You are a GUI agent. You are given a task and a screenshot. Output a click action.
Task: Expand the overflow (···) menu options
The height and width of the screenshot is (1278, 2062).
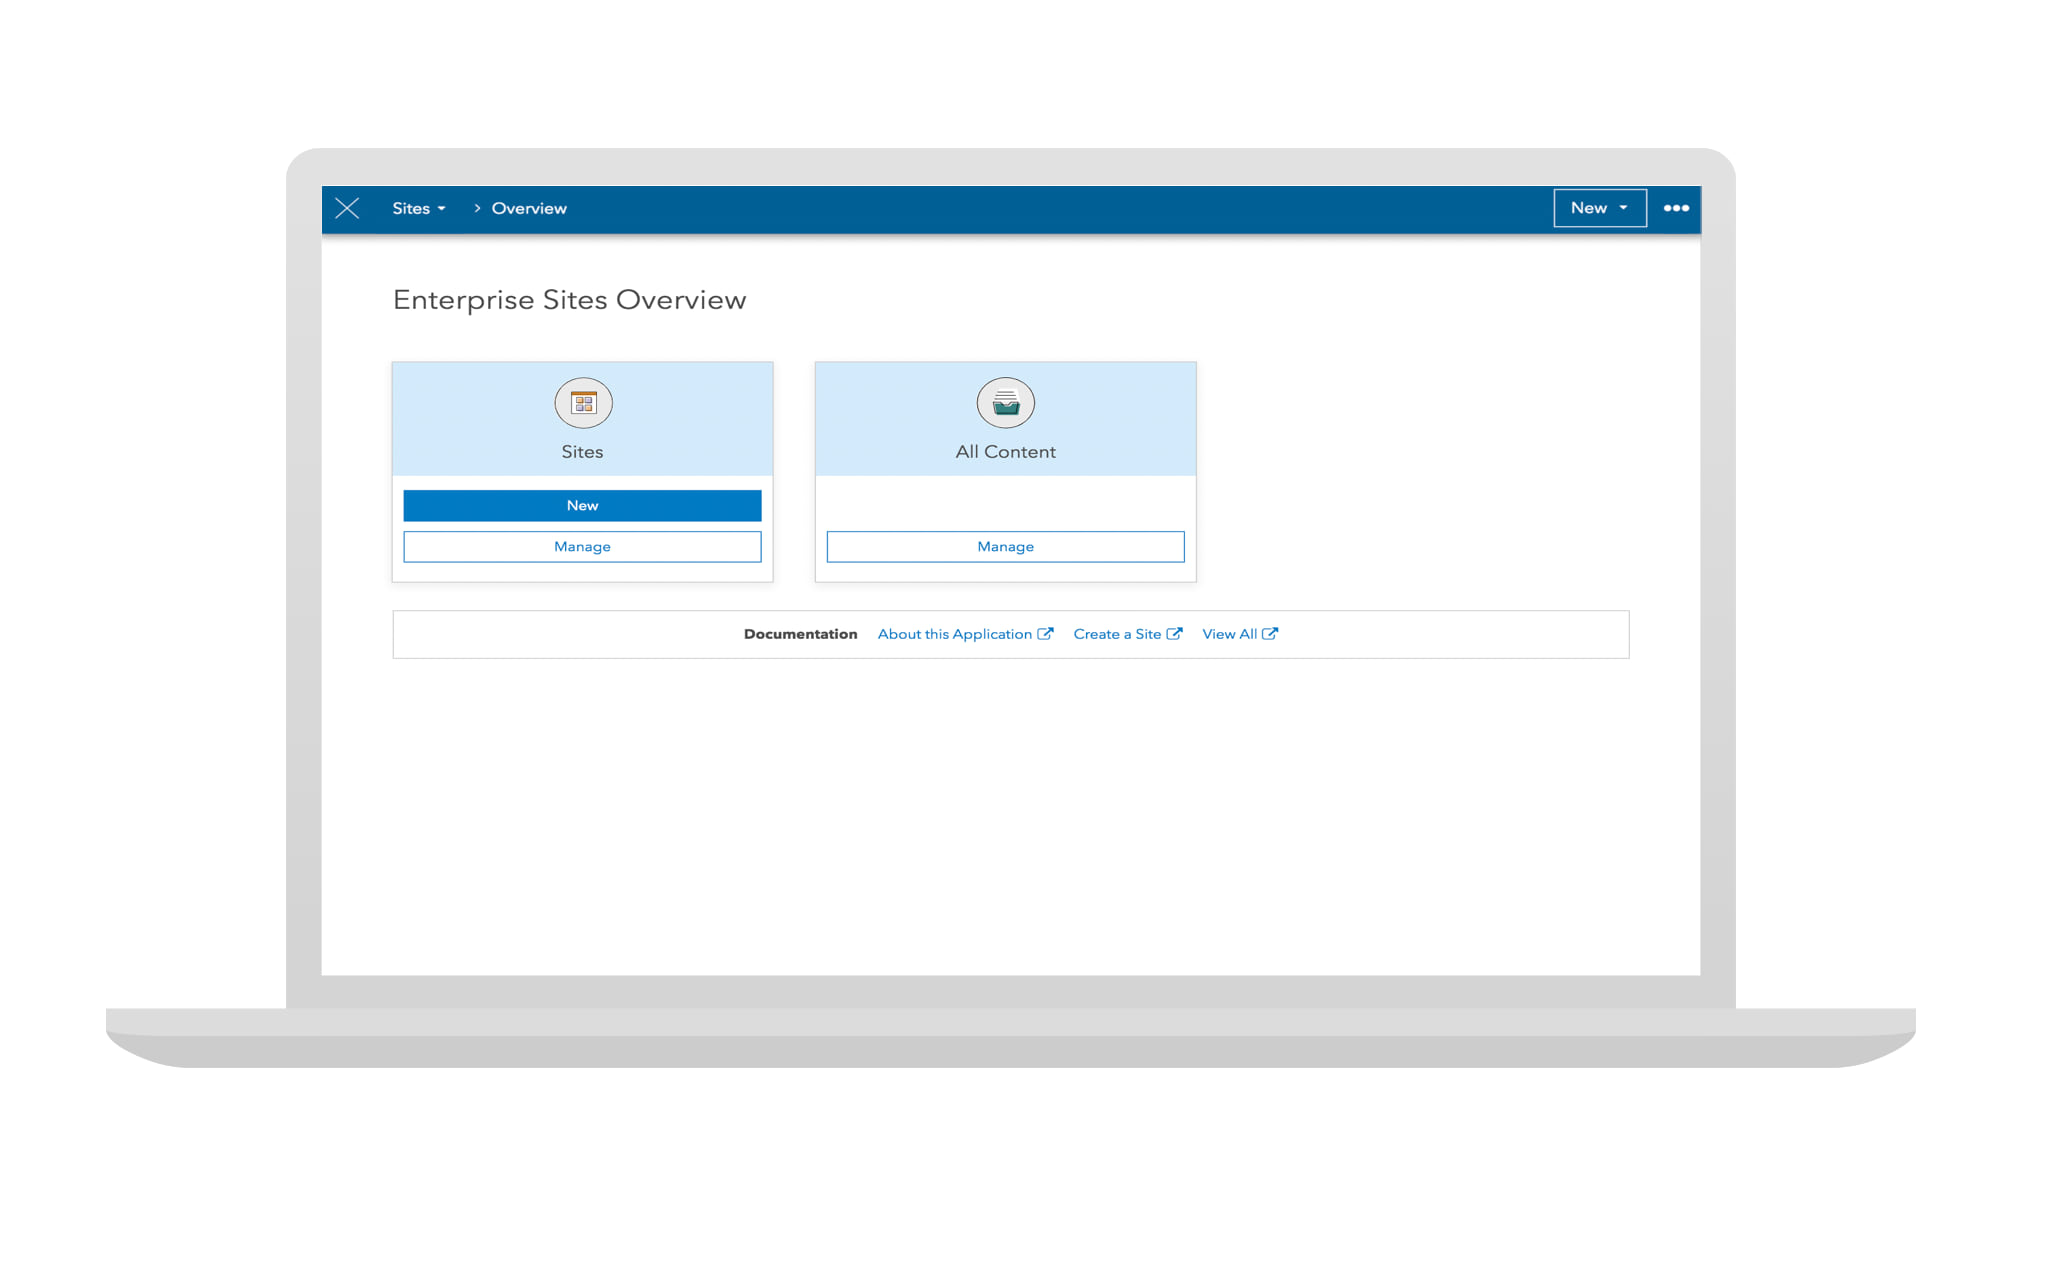[1678, 208]
